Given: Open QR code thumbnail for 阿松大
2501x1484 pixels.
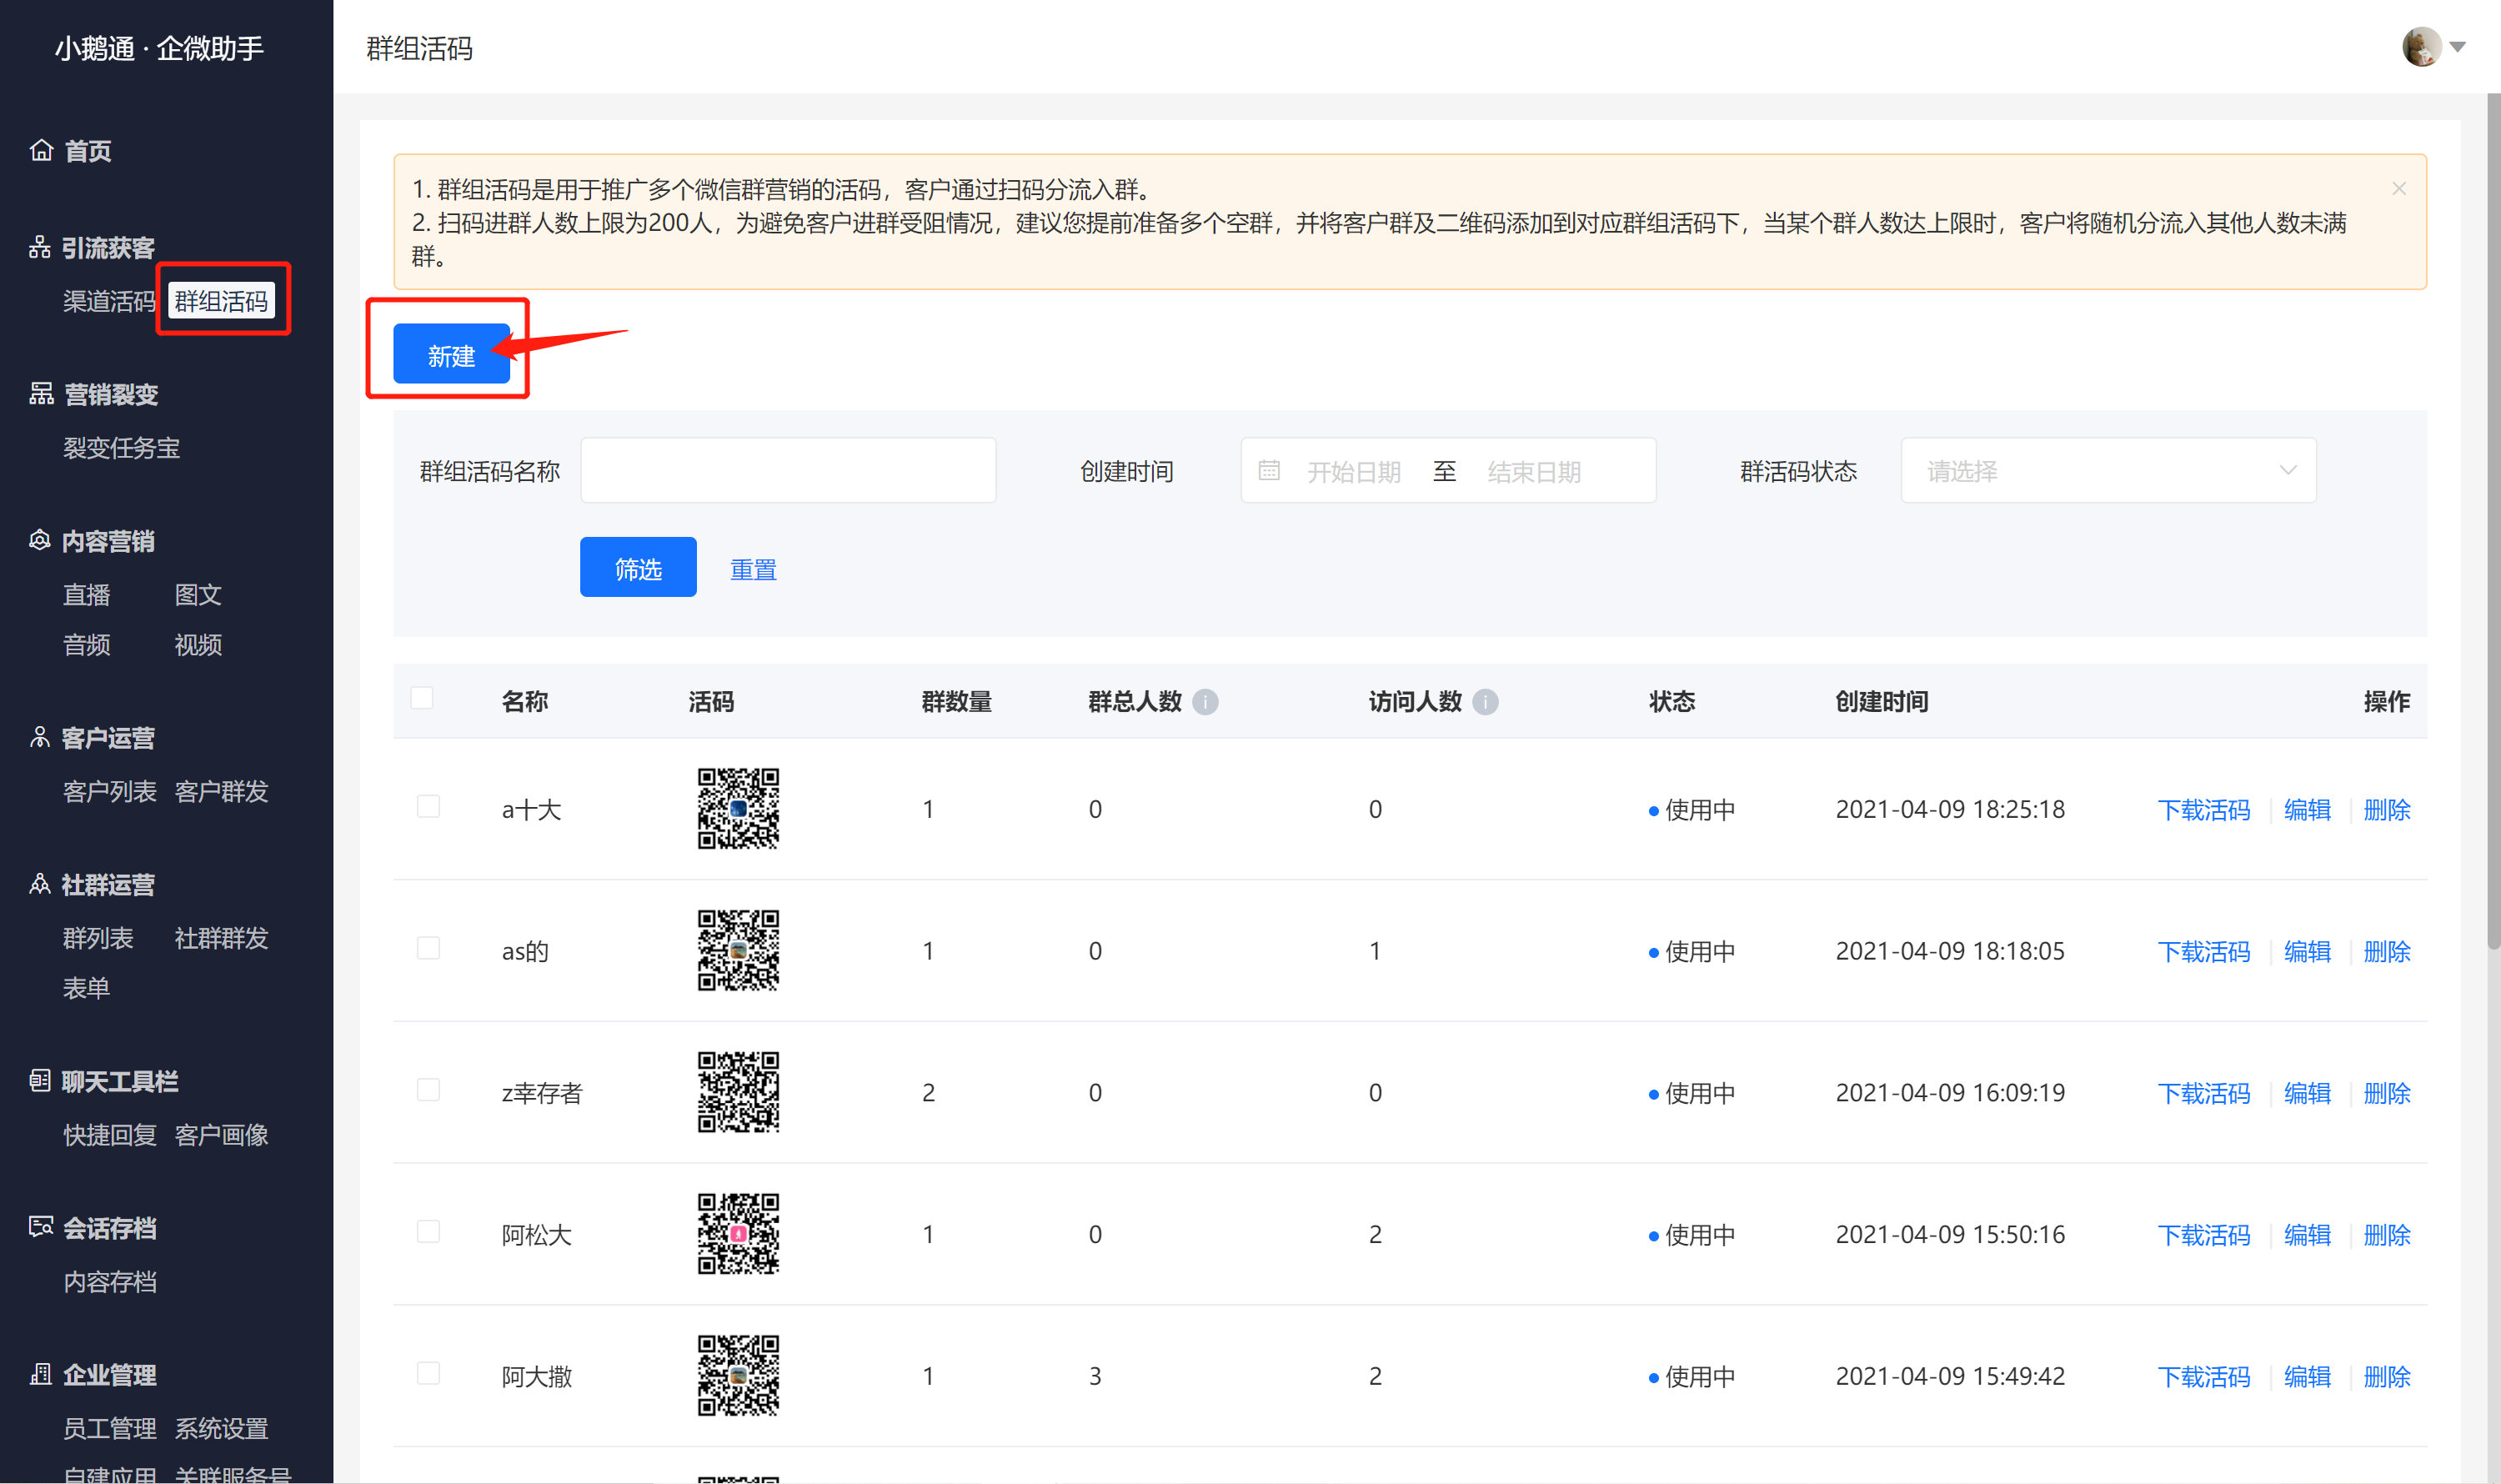Looking at the screenshot, I should [x=738, y=1234].
